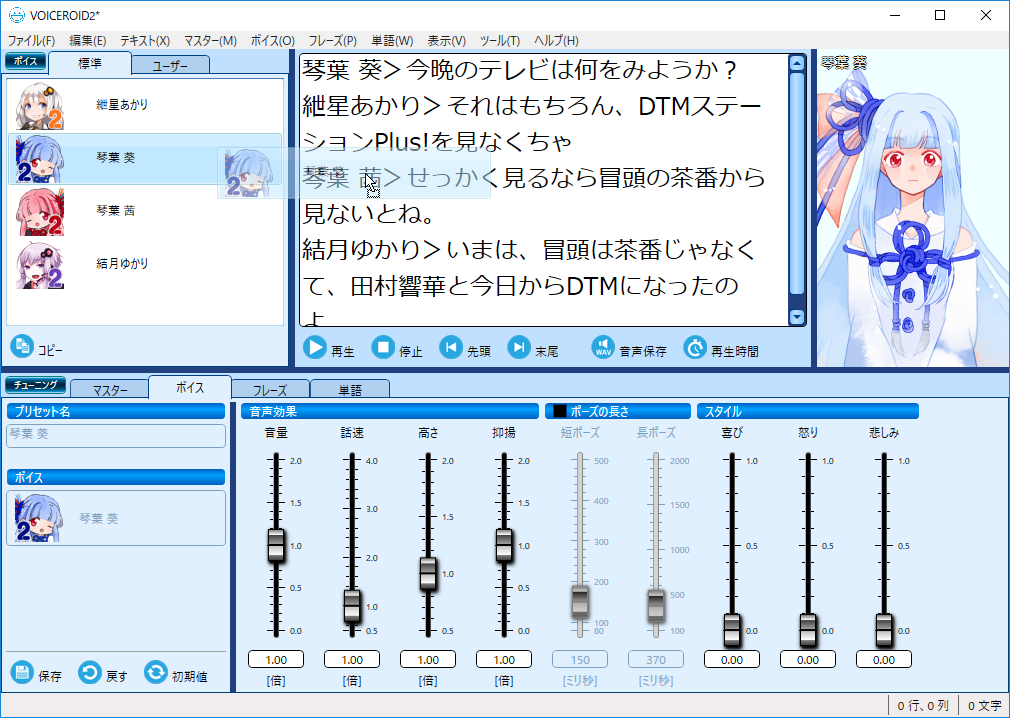
Task: Open the 単語(W) menu
Action: tap(392, 41)
